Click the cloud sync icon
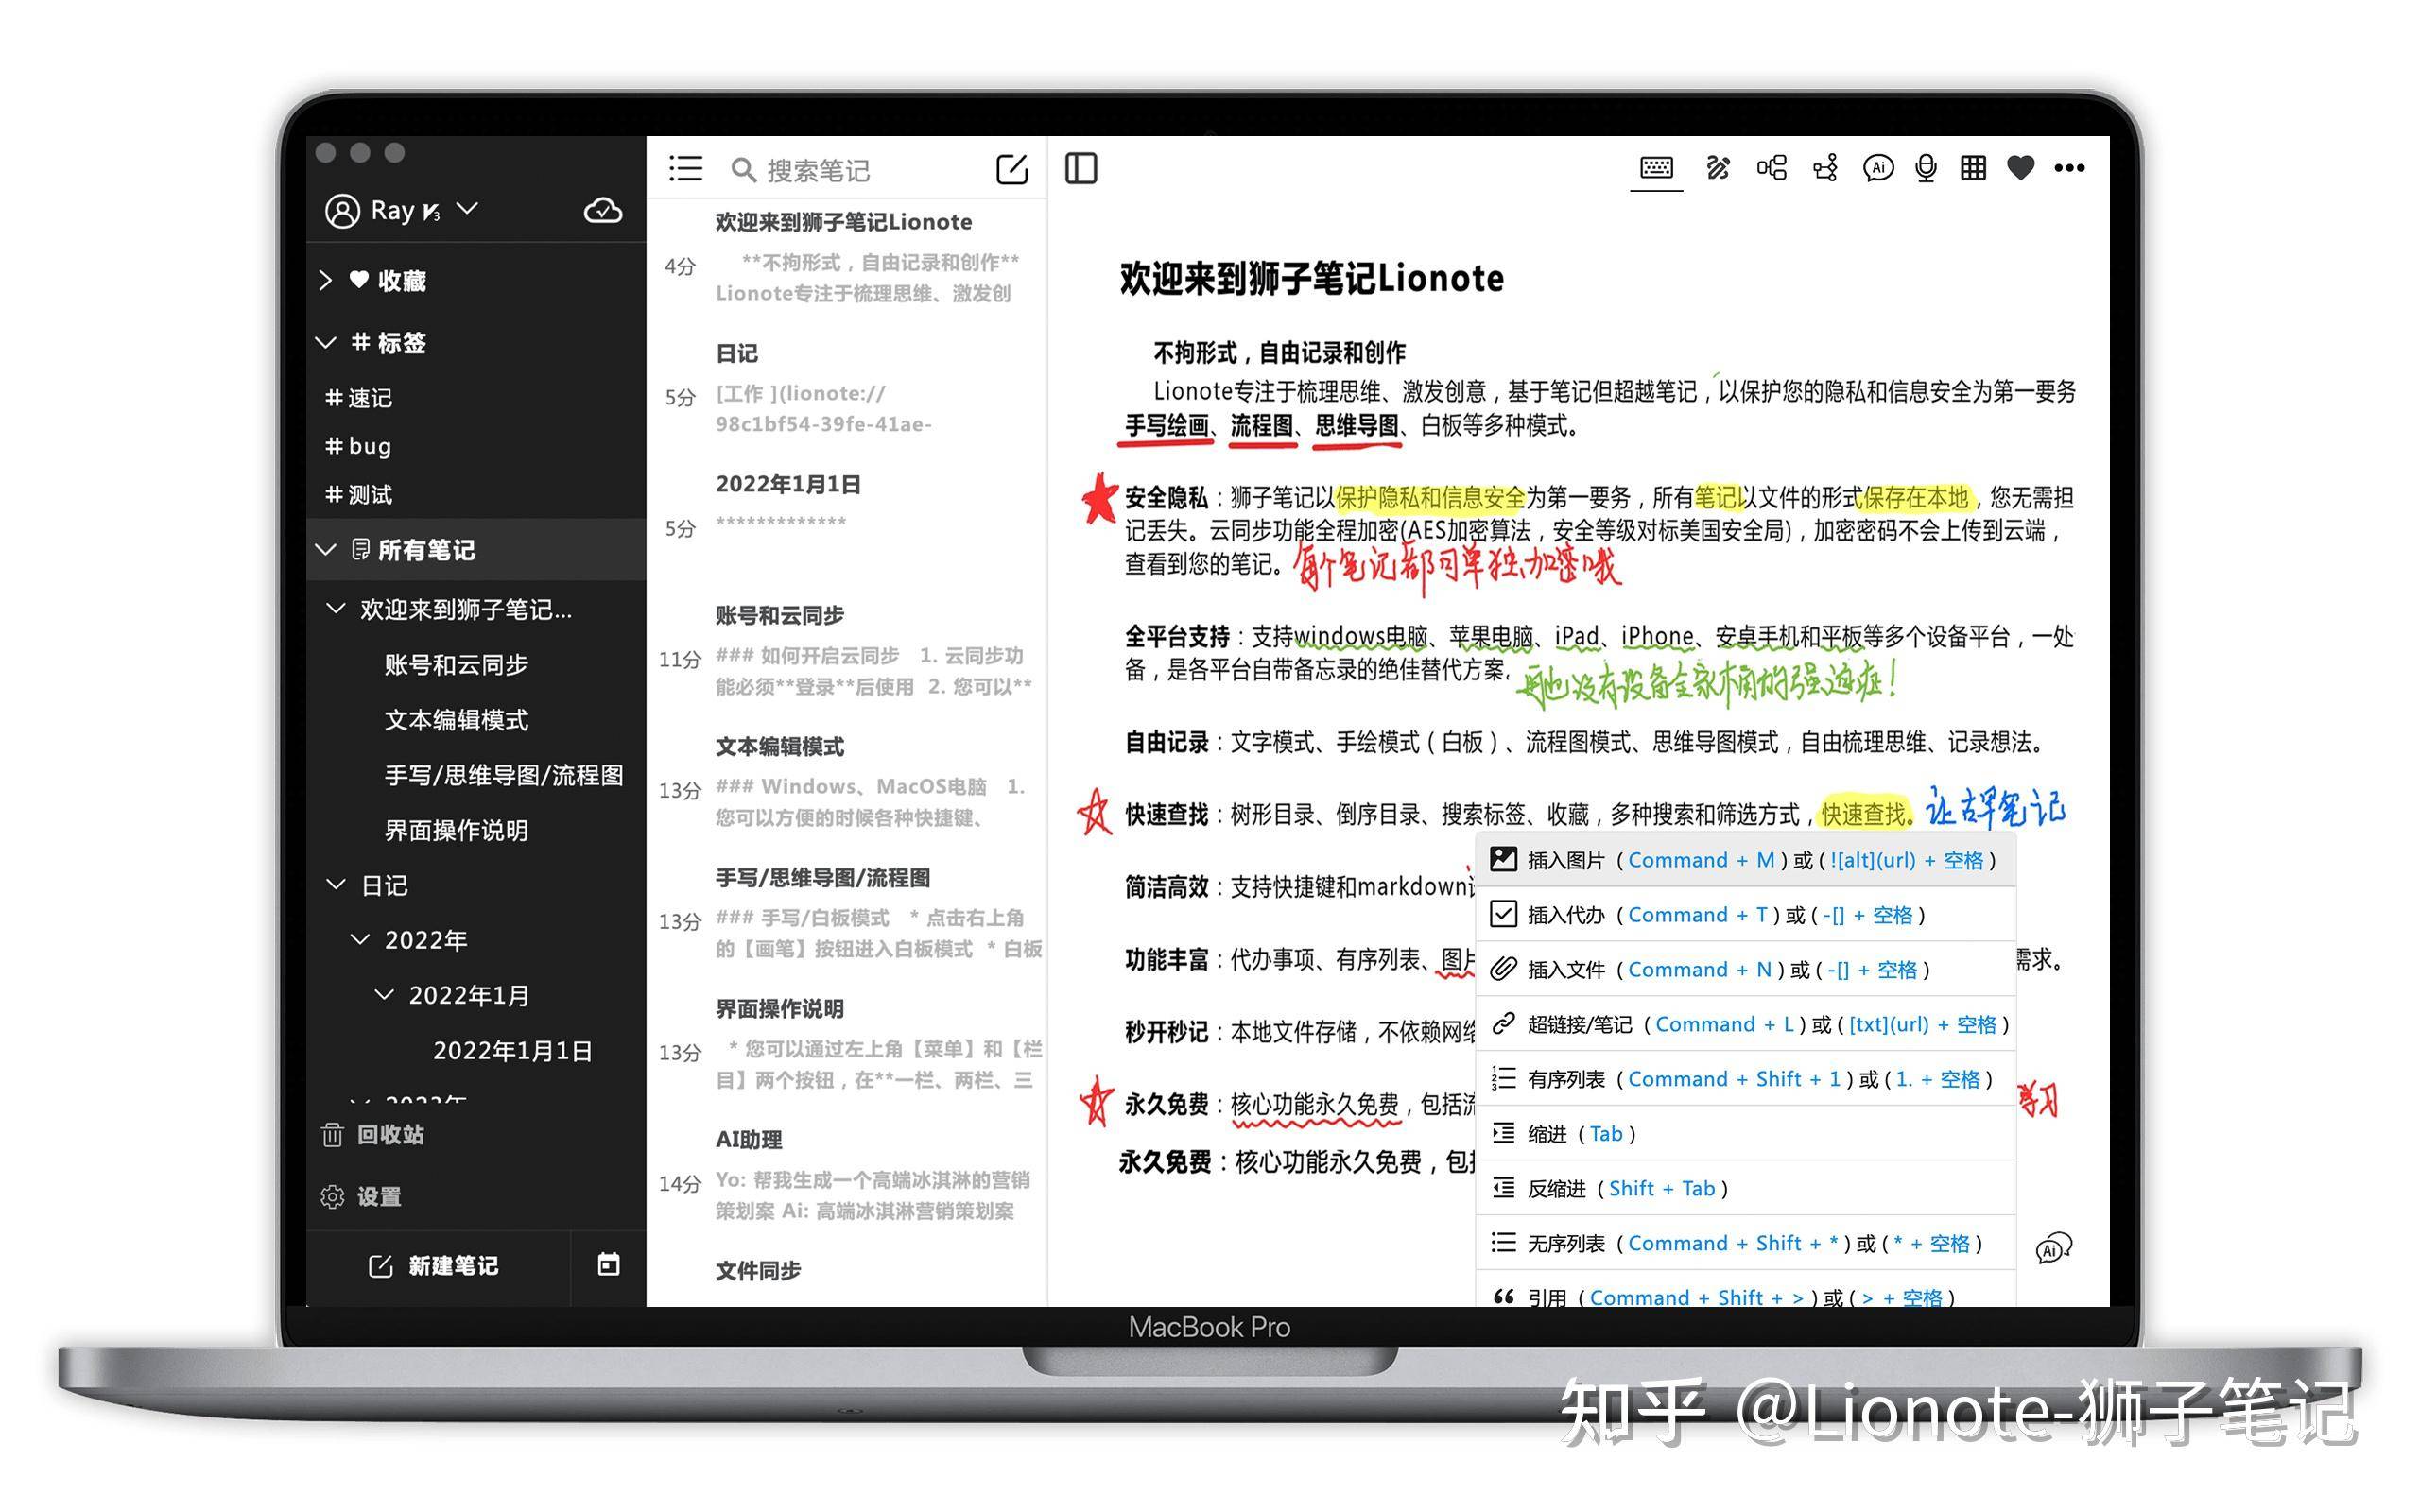 pos(603,210)
